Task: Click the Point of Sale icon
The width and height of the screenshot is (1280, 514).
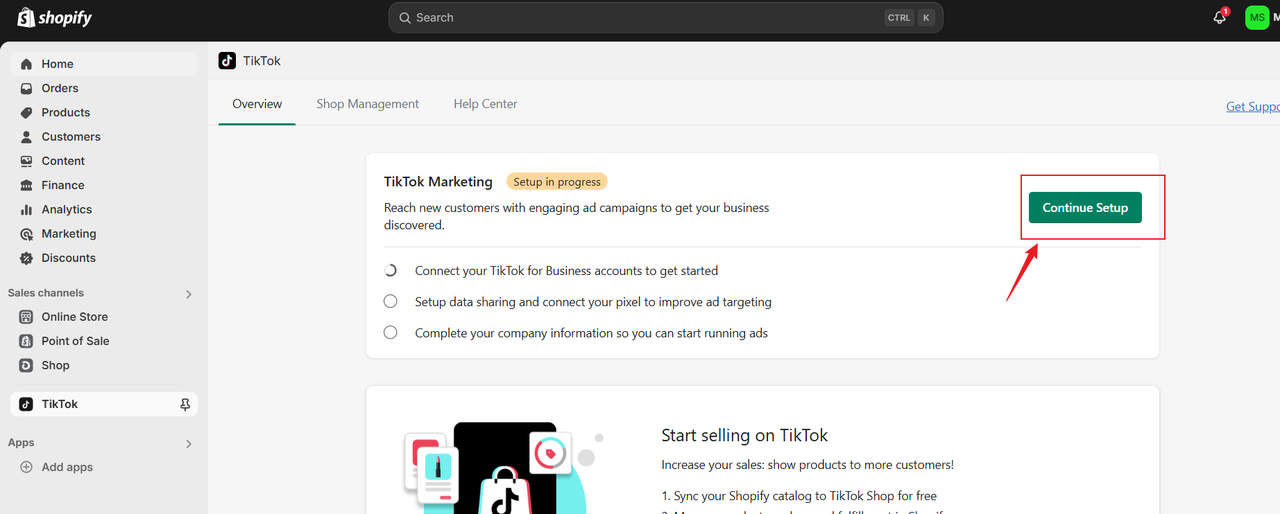Action: point(27,341)
